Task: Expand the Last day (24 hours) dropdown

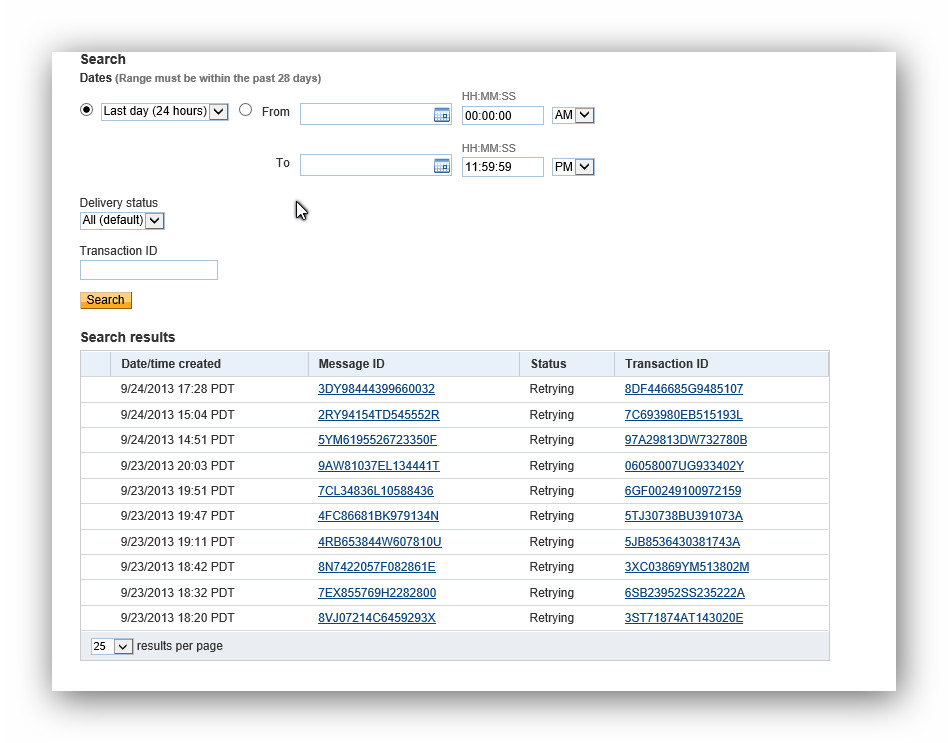Action: (x=219, y=111)
